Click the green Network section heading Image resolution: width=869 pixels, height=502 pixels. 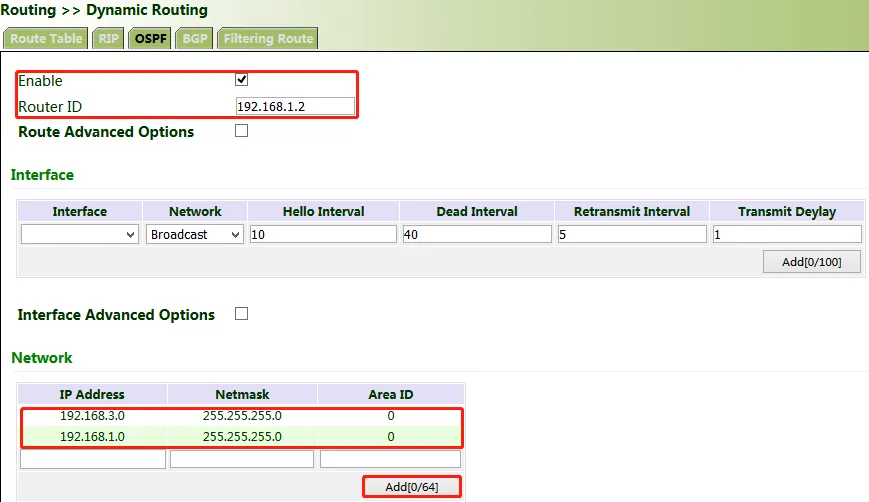[42, 357]
